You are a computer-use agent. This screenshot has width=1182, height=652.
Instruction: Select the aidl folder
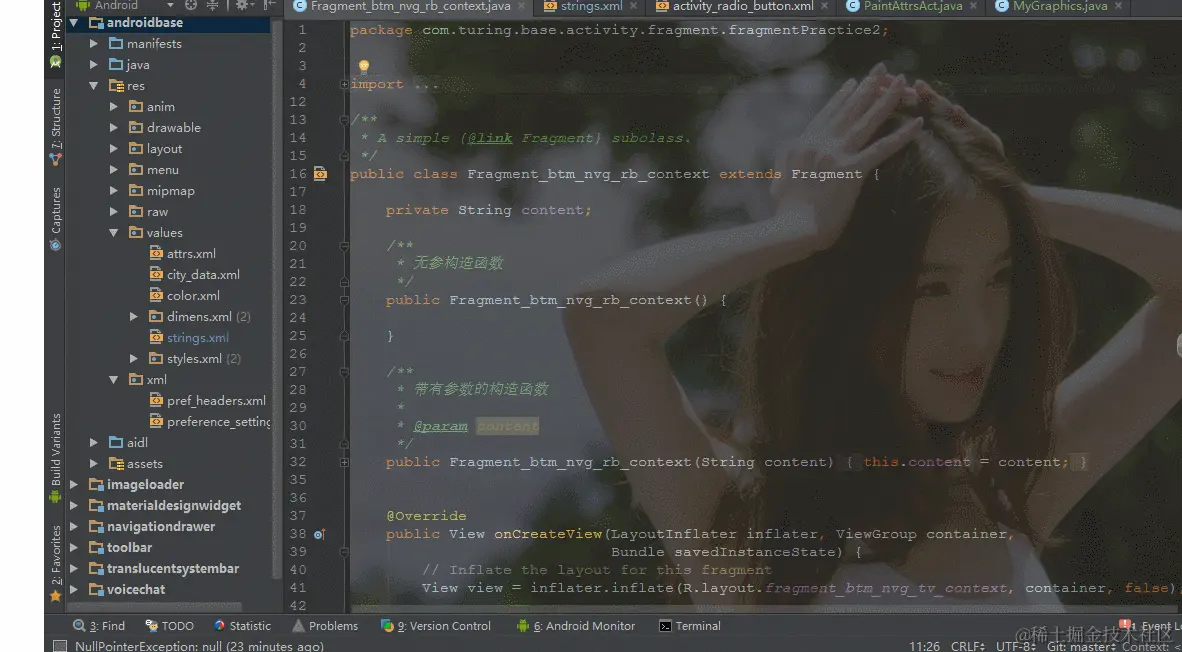pyautogui.click(x=128, y=442)
